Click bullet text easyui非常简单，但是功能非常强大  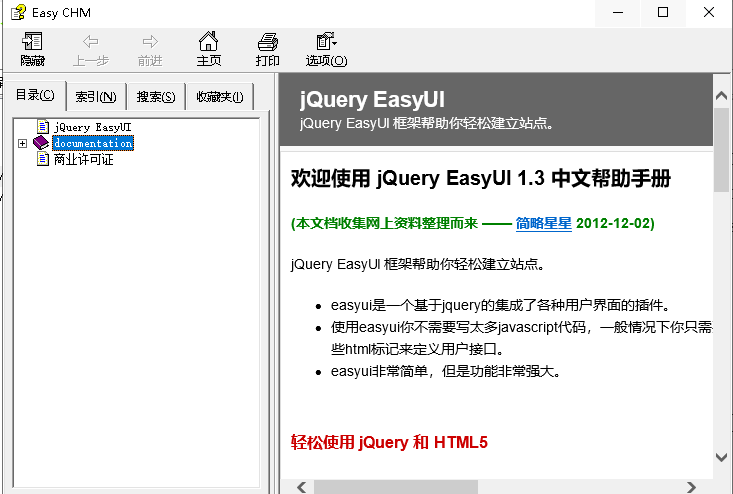click(x=446, y=372)
